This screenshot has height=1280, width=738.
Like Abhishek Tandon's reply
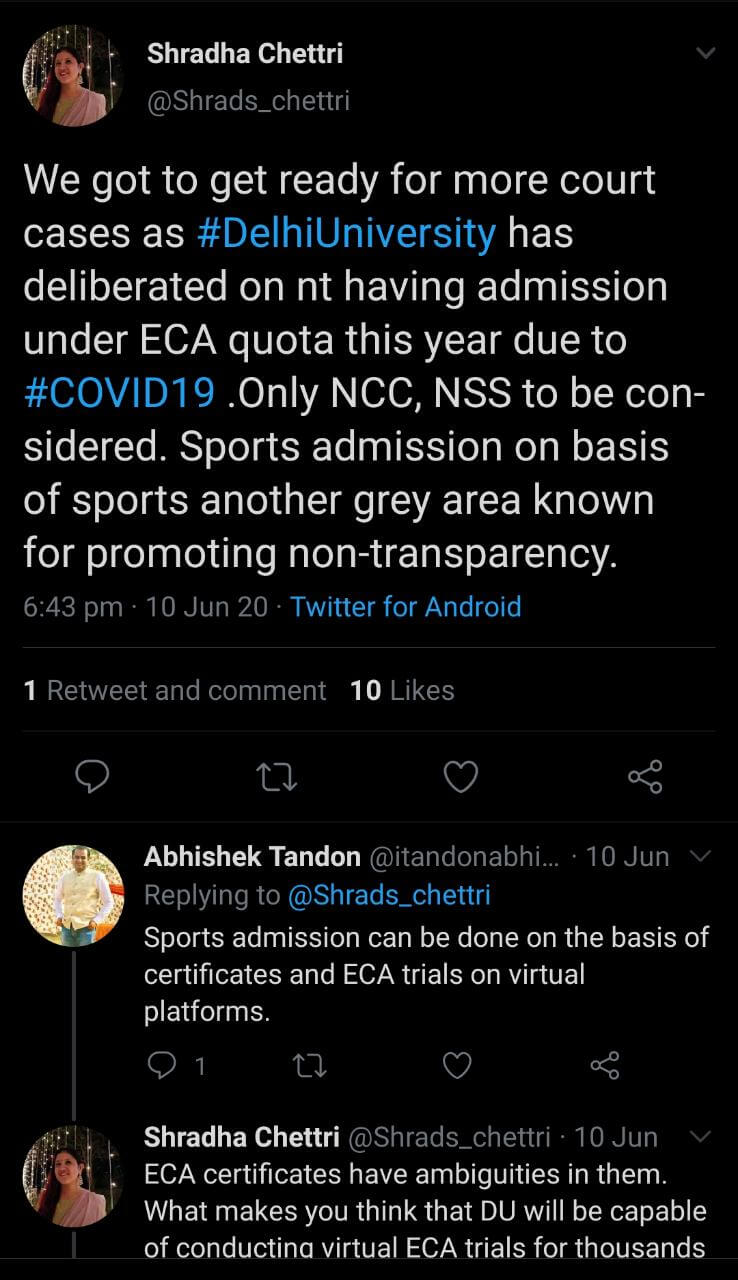click(x=457, y=1066)
